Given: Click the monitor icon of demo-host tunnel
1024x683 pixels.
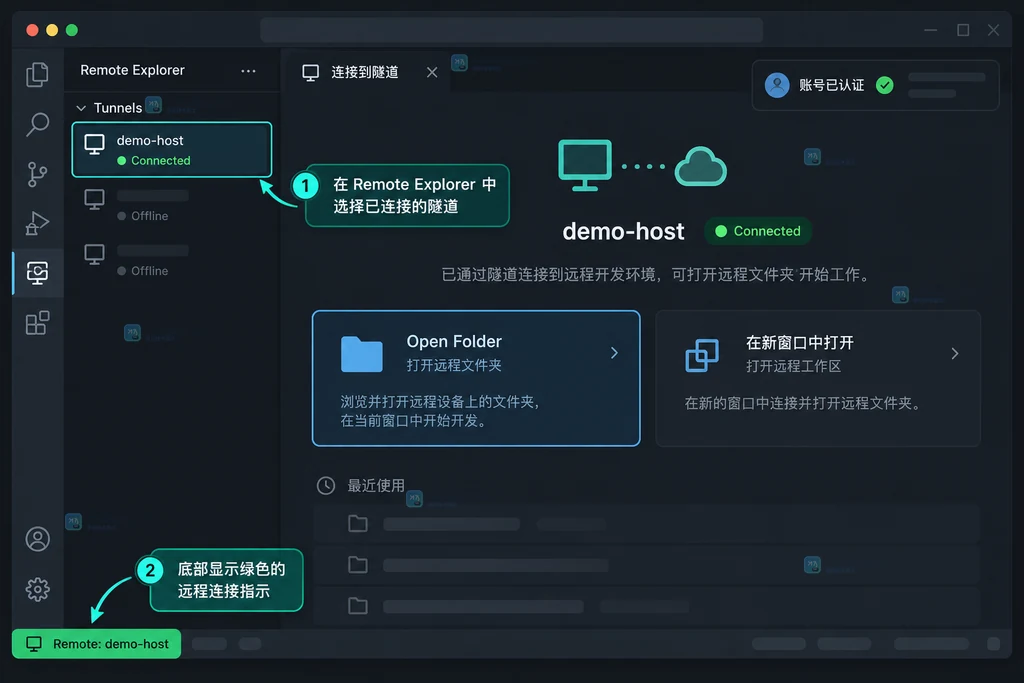Looking at the screenshot, I should pos(95,144).
